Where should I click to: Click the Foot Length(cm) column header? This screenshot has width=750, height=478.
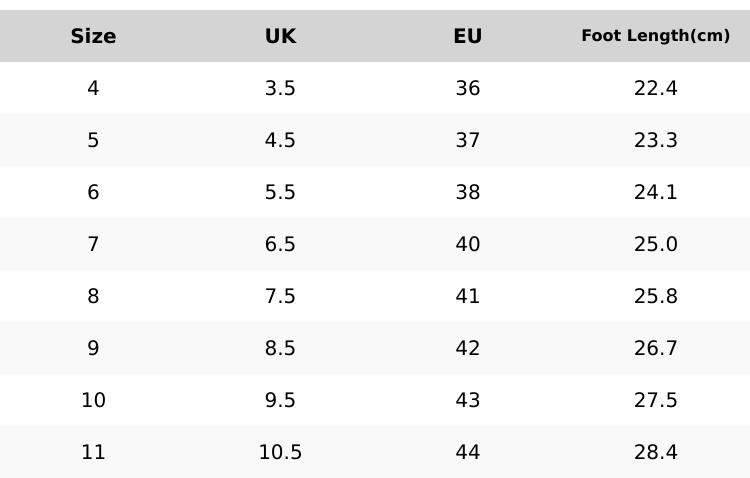(x=655, y=36)
